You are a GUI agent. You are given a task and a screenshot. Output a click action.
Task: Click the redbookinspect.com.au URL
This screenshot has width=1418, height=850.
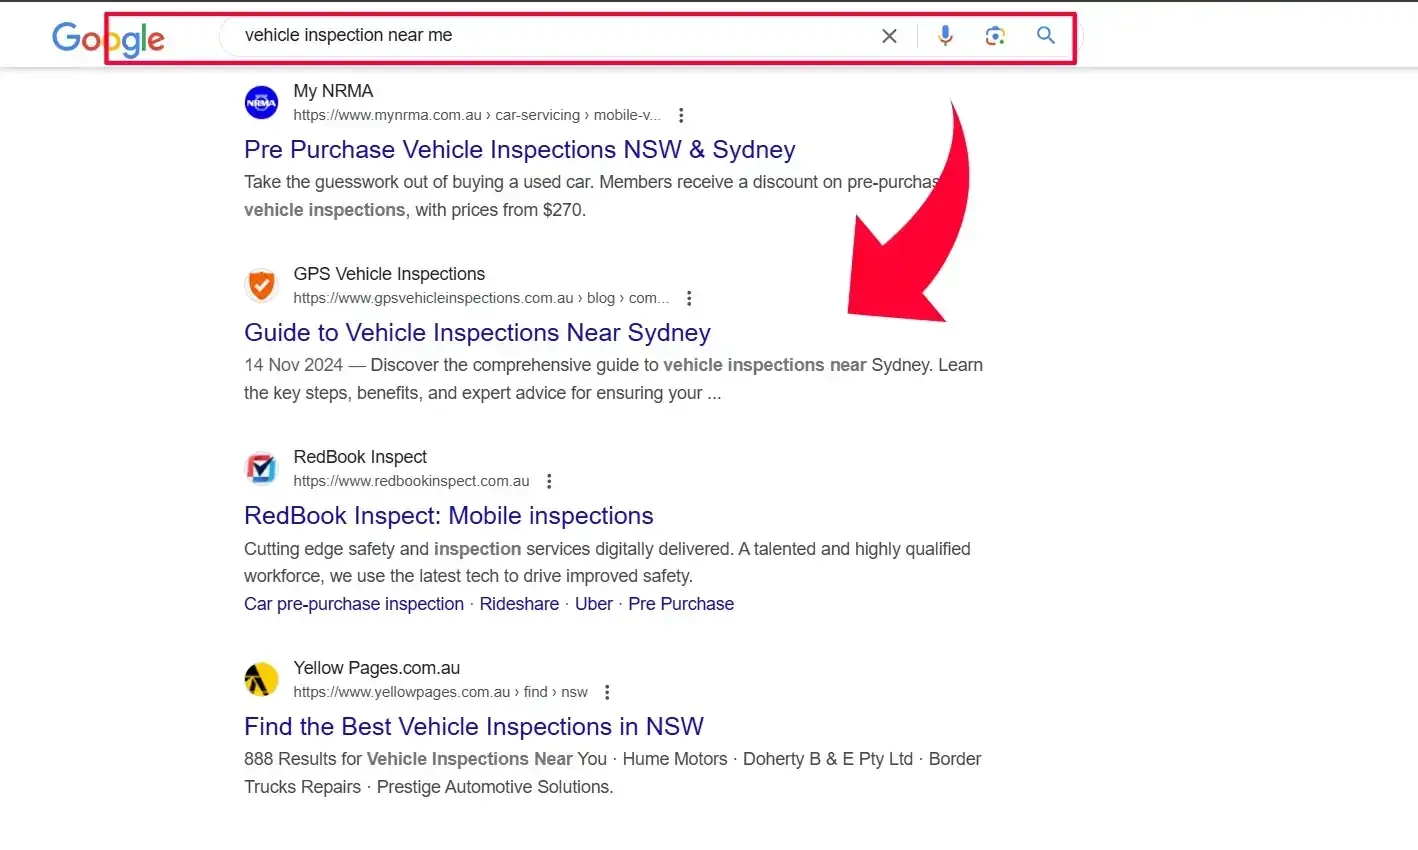tap(411, 481)
